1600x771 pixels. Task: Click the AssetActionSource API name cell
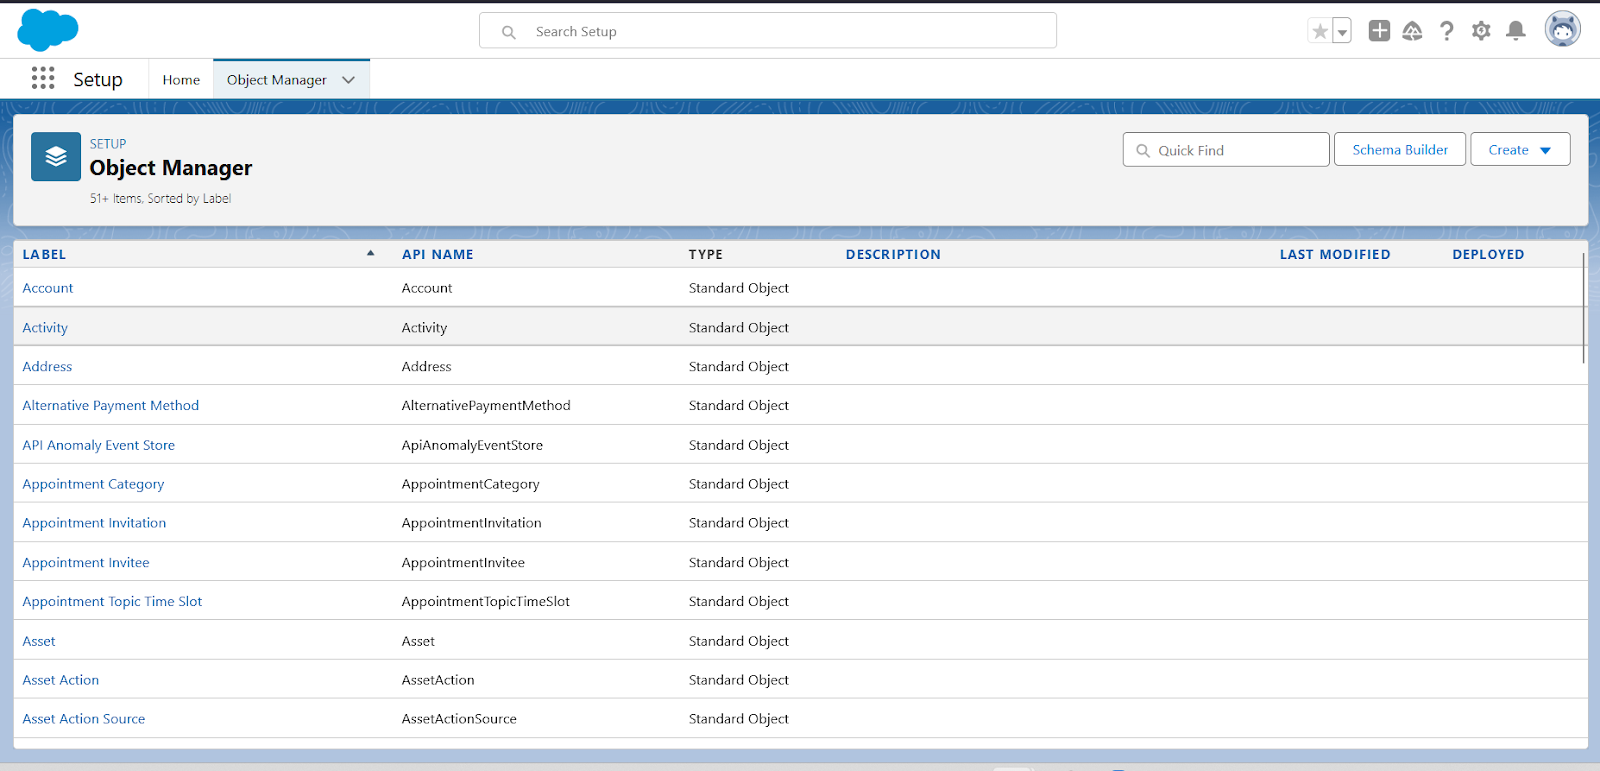point(459,719)
